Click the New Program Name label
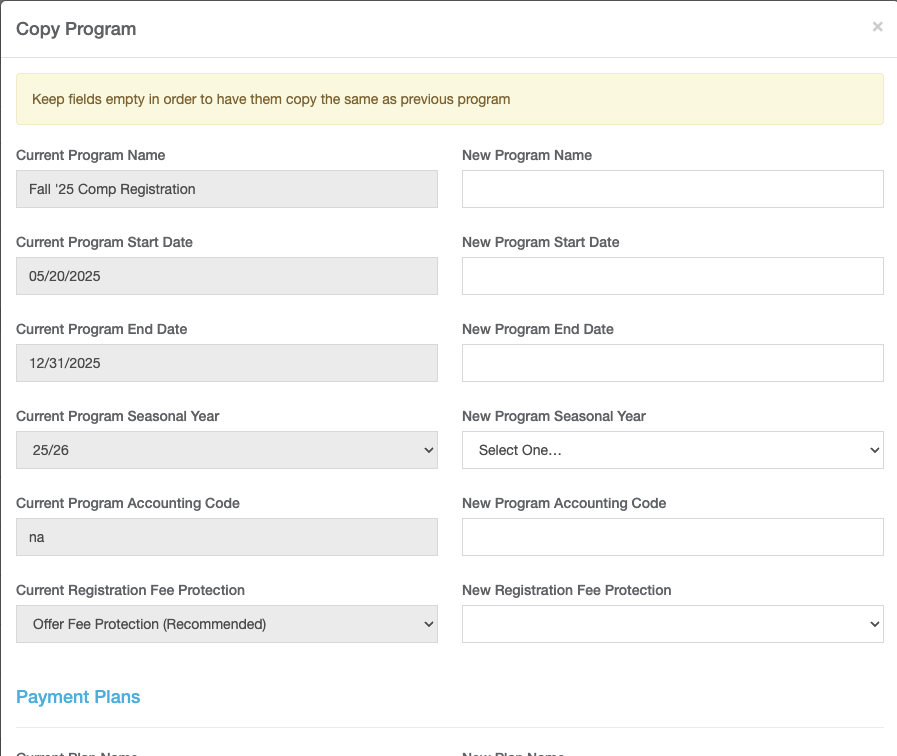The height and width of the screenshot is (756, 897). pyautogui.click(x=527, y=155)
